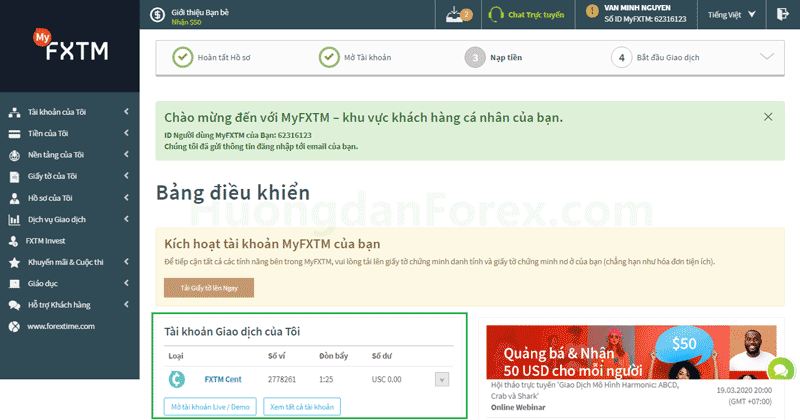Expand Tài khoản của Tôi submenu arrow
This screenshot has height=420, width=800.
(126, 111)
